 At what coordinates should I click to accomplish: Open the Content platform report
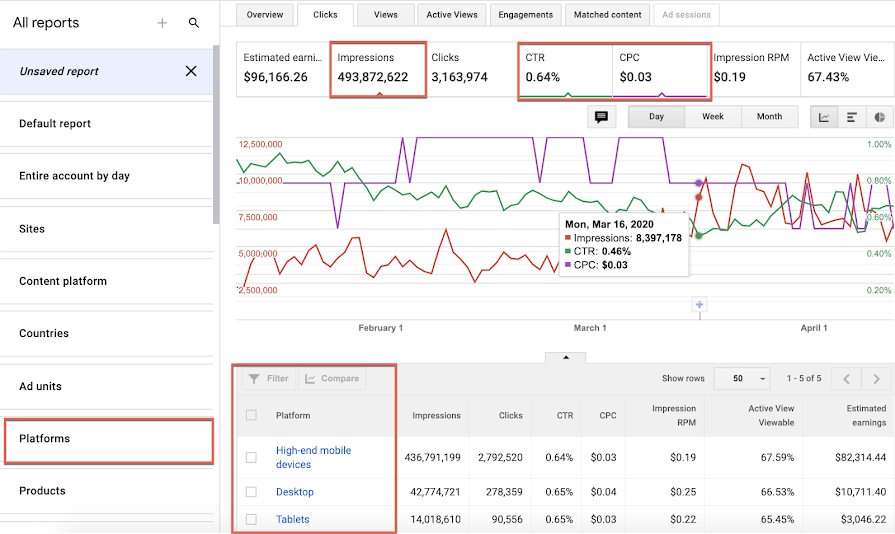[107, 281]
